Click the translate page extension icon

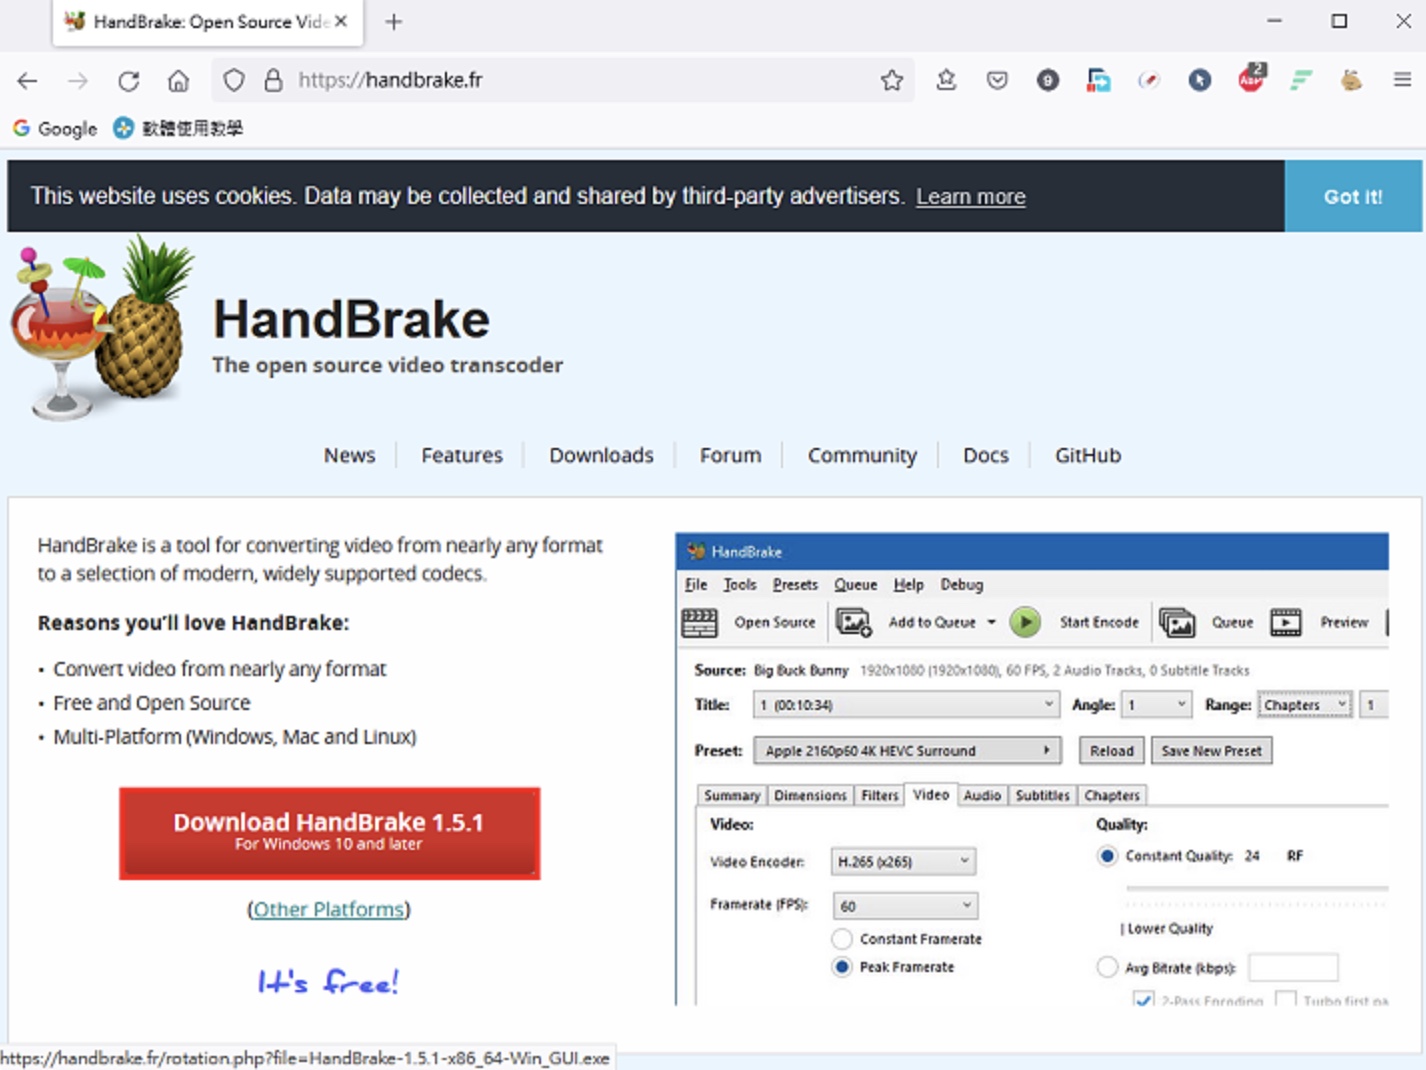pyautogui.click(x=1098, y=80)
